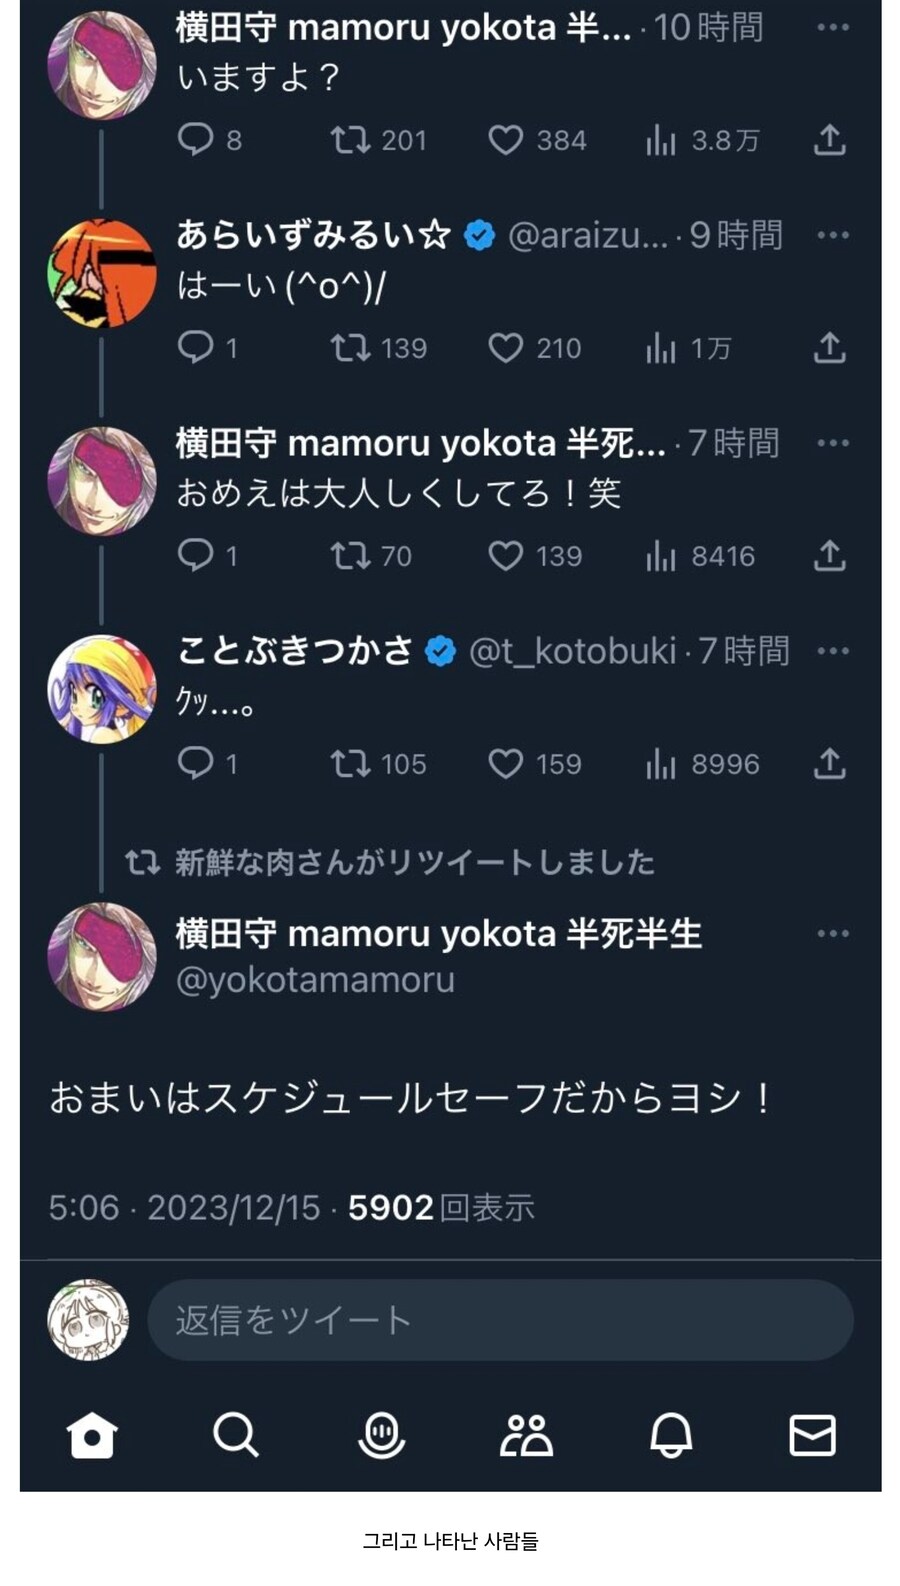This screenshot has height=1586, width=900.
Task: Open the Home tab in the bottom bar
Action: click(92, 1436)
